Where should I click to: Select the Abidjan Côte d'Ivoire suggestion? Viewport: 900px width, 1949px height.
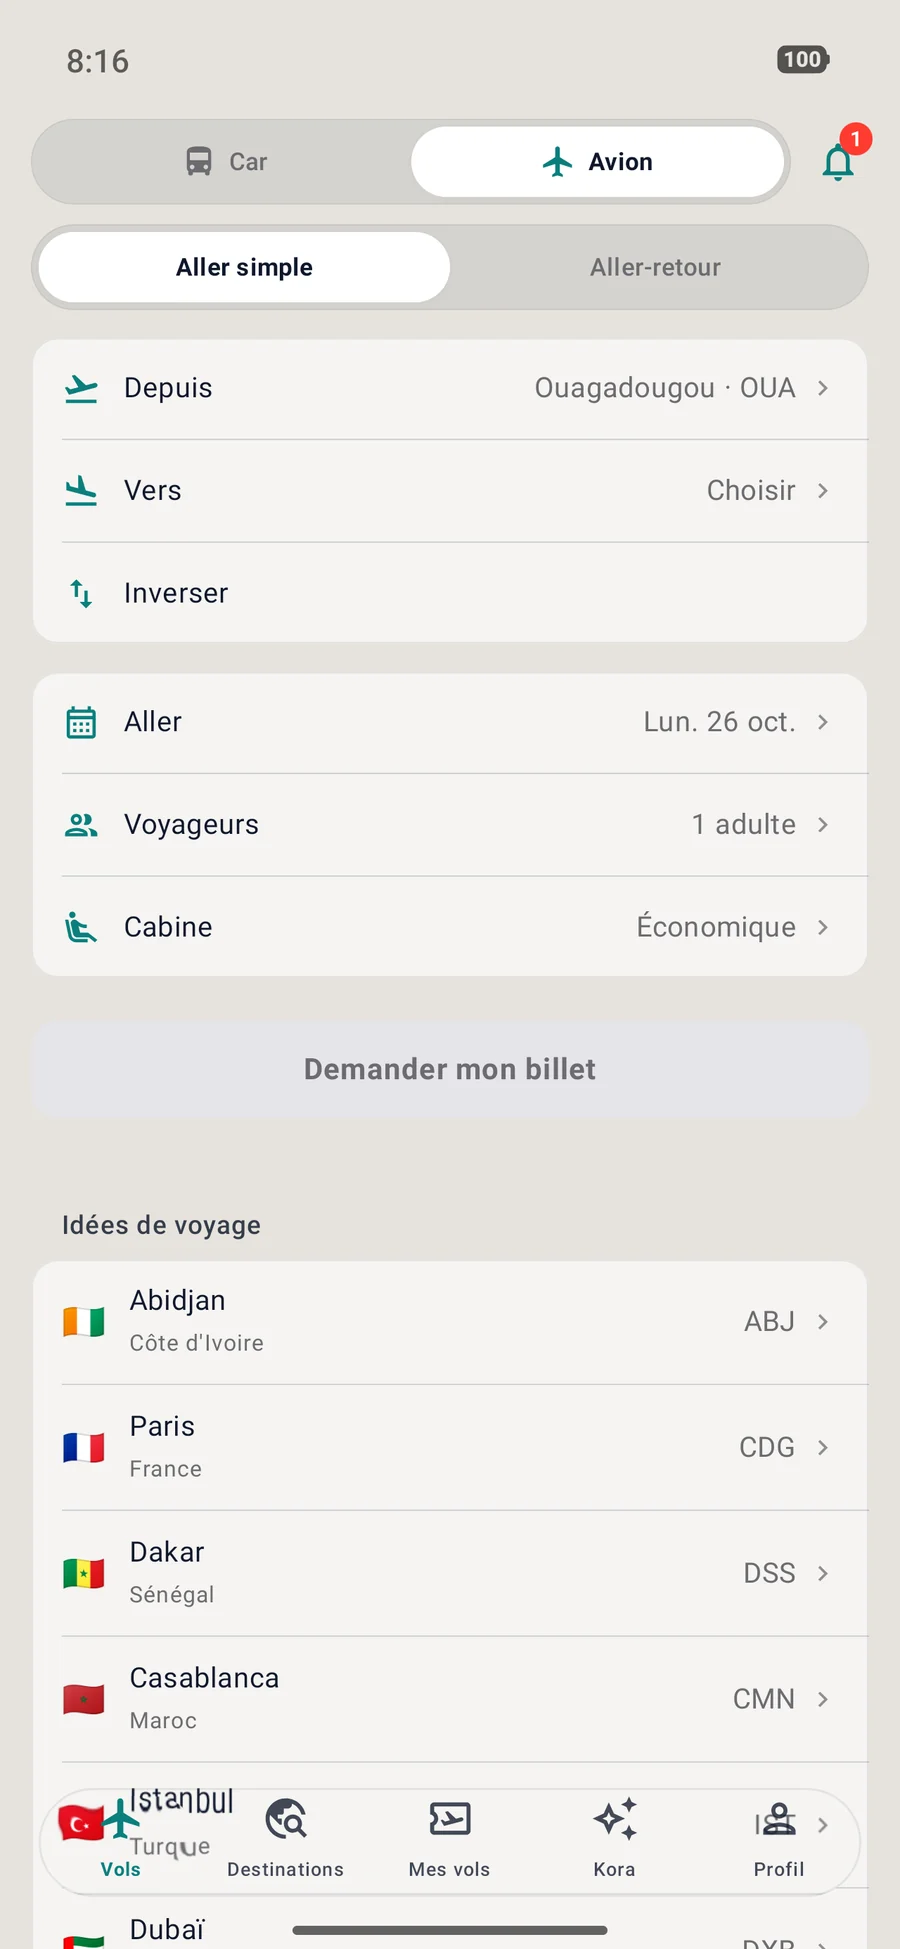pos(450,1322)
